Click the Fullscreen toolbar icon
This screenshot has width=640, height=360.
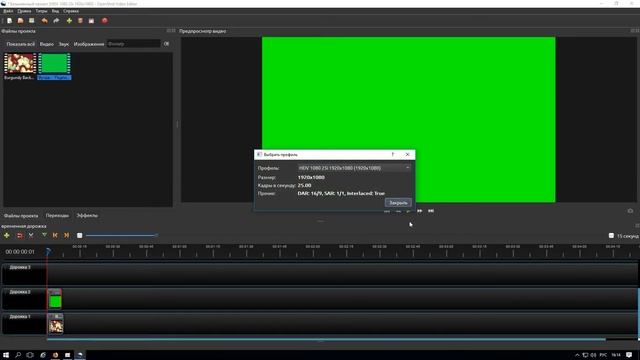[x=91, y=20]
